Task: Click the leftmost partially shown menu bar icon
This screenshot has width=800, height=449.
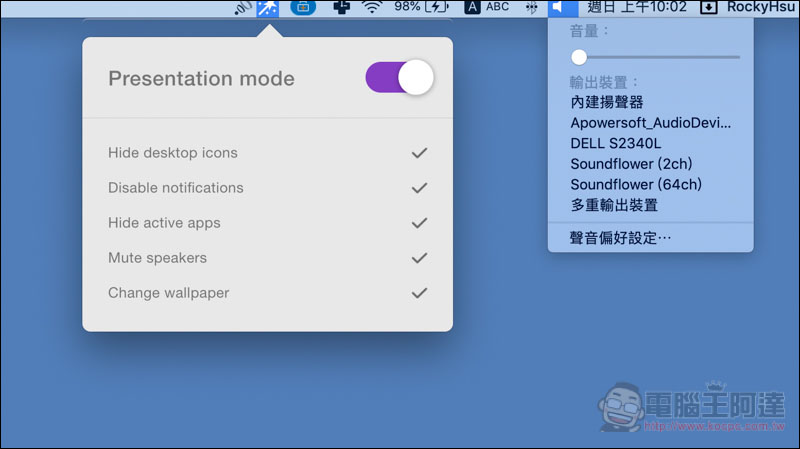Action: [x=243, y=8]
